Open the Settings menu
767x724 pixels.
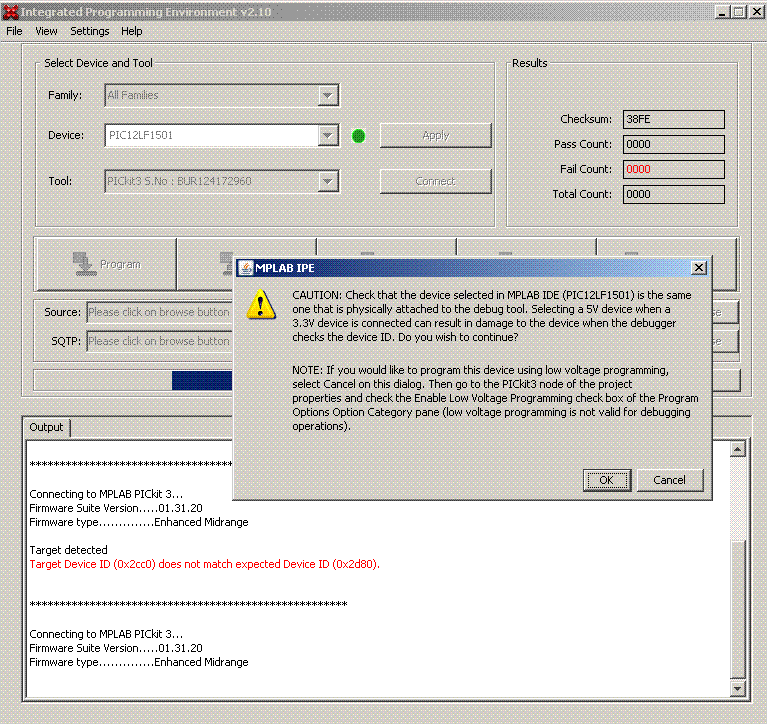point(90,31)
